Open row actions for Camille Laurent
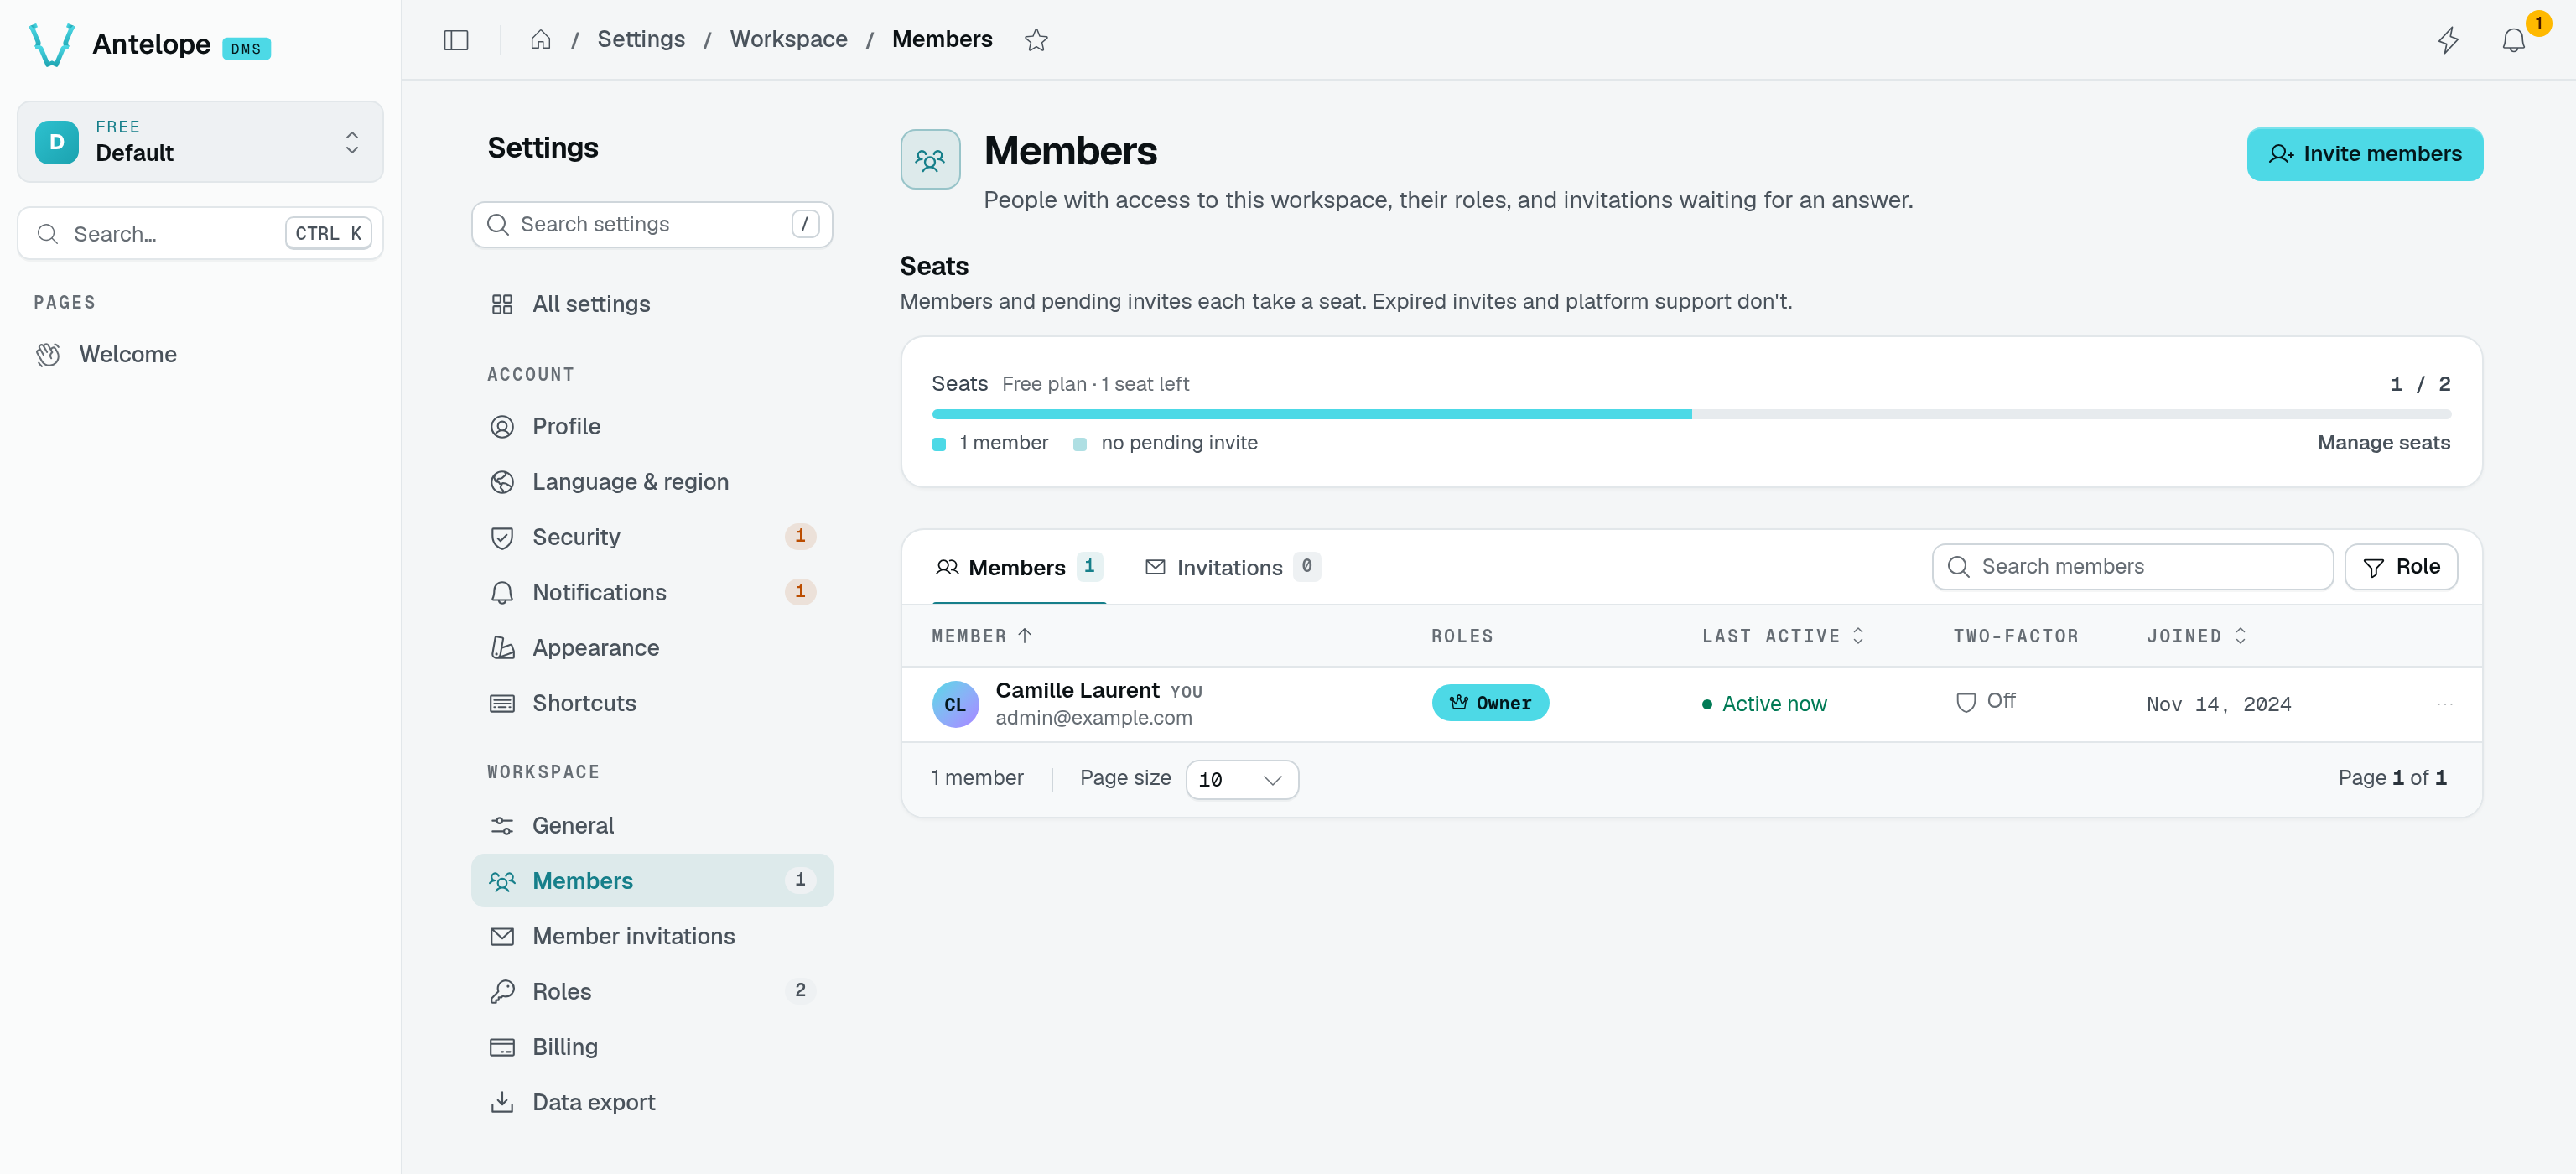Screen dimensions: 2576x1174 [x=2445, y=704]
